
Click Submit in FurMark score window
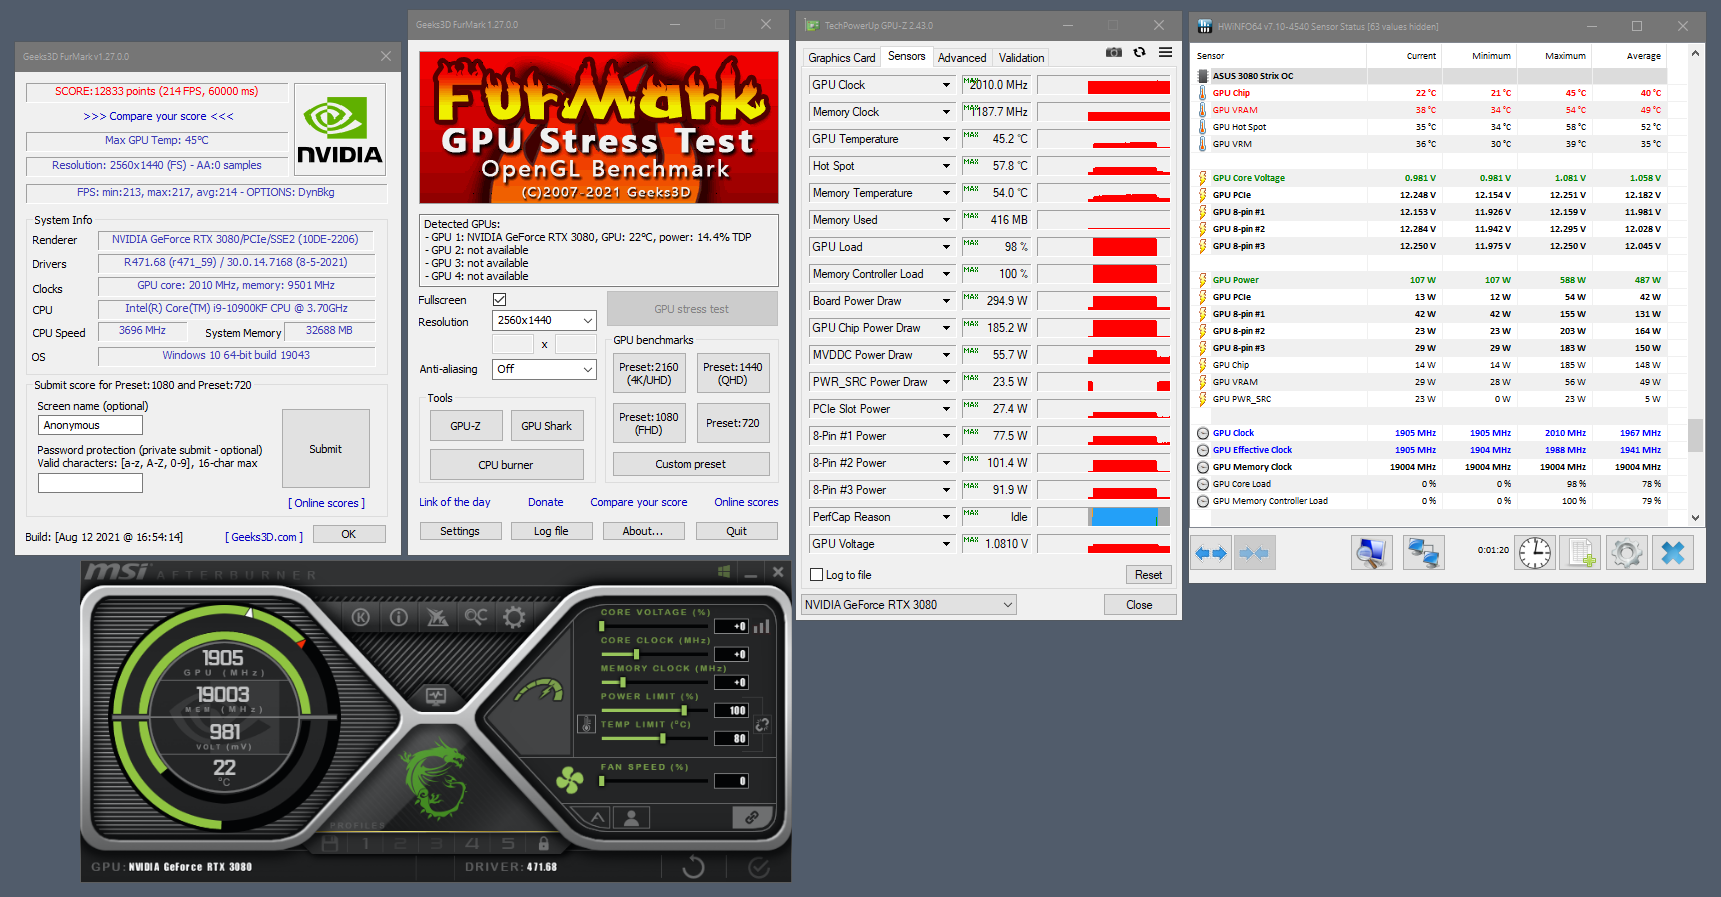click(326, 449)
